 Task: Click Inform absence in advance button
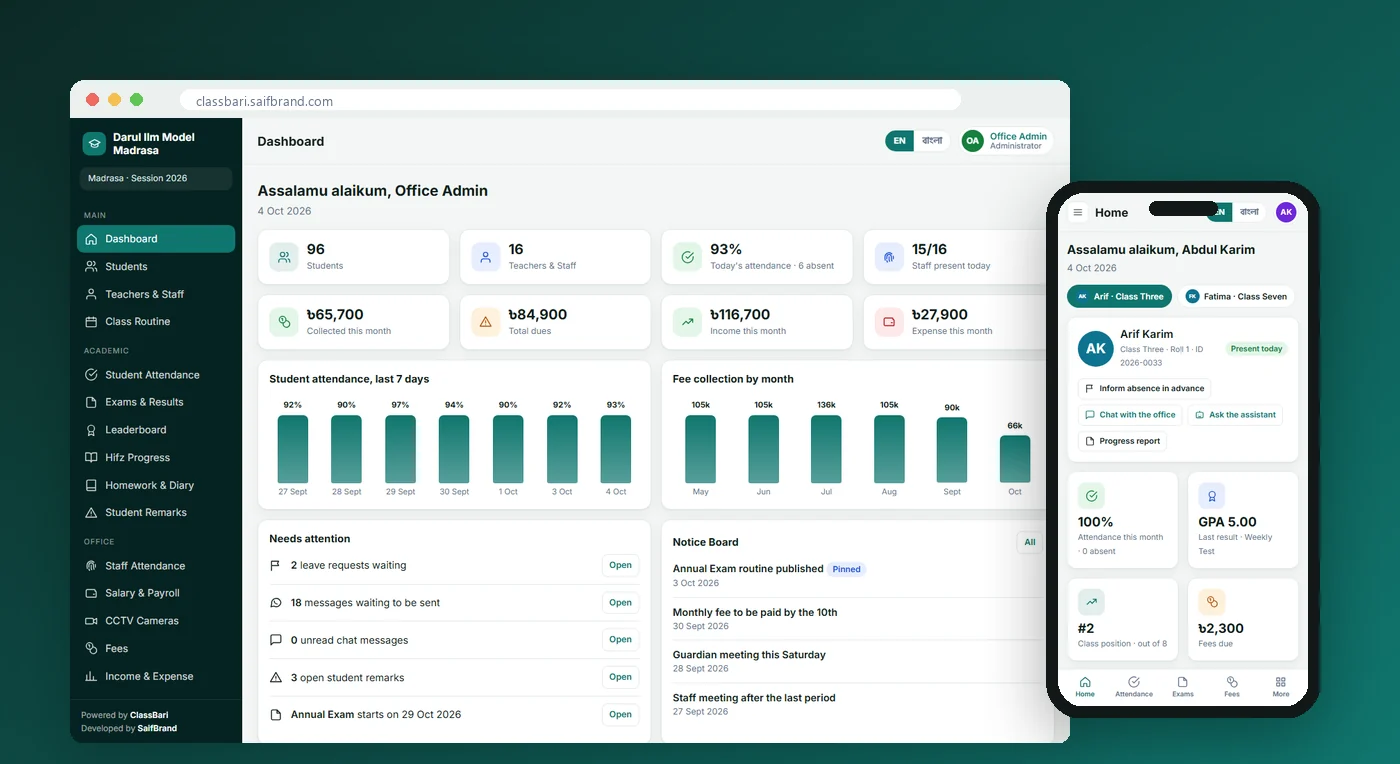1144,389
